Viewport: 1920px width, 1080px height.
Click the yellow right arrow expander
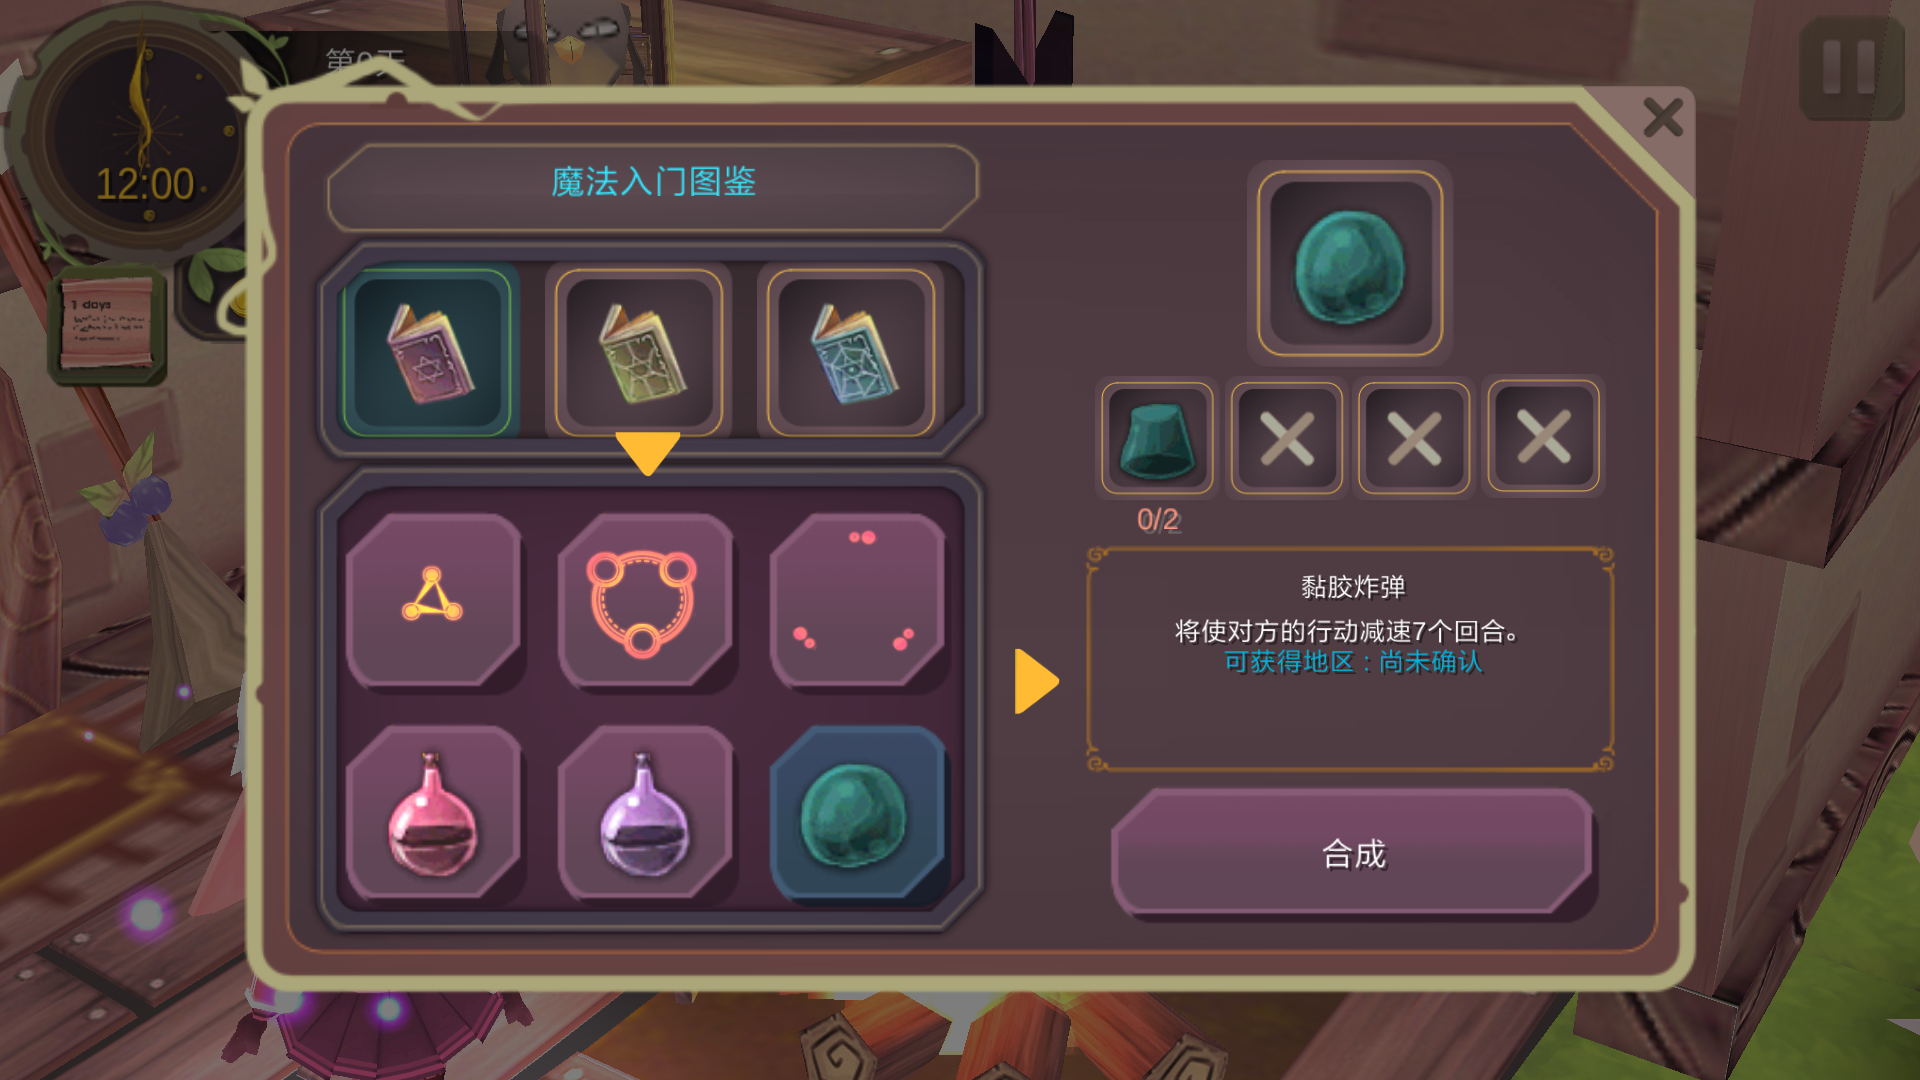1036,681
